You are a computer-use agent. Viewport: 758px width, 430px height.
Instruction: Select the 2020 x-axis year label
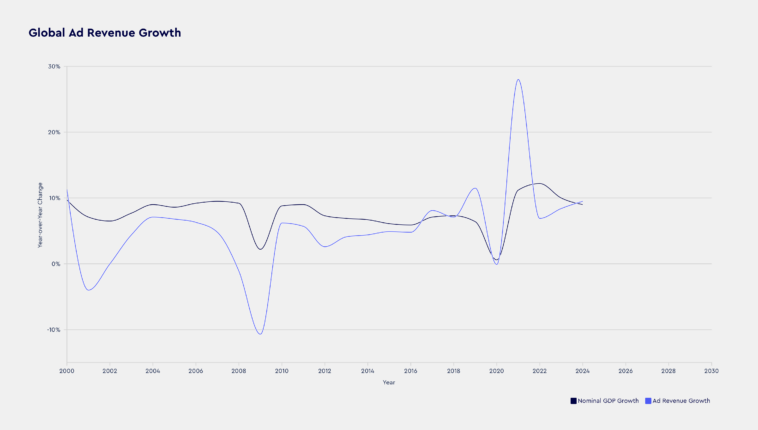[496, 371]
